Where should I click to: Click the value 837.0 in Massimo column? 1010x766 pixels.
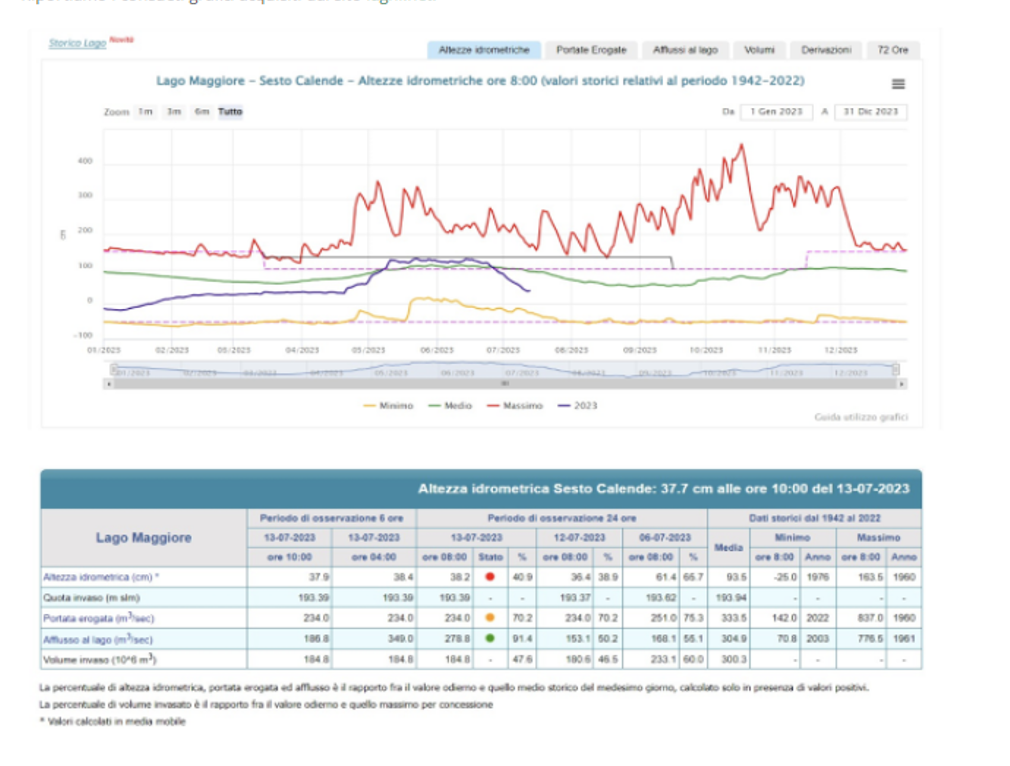[x=870, y=618]
